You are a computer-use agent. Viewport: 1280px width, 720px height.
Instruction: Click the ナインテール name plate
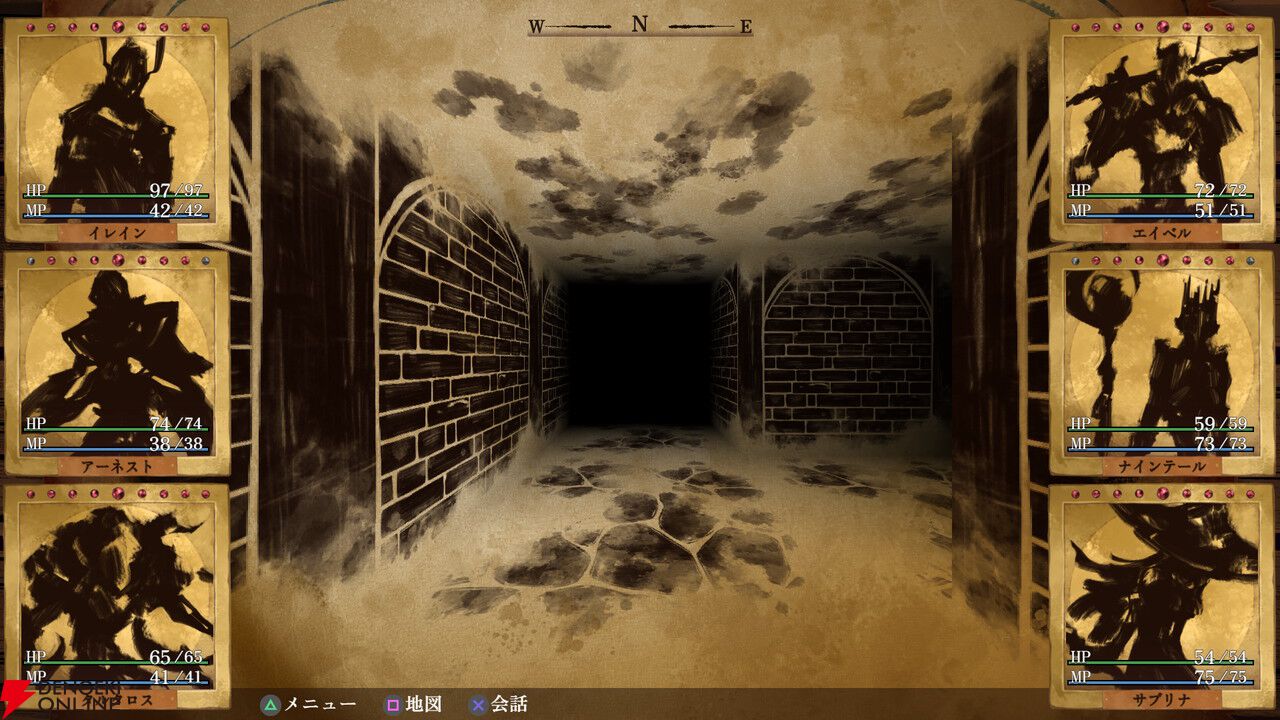pyautogui.click(x=1161, y=466)
